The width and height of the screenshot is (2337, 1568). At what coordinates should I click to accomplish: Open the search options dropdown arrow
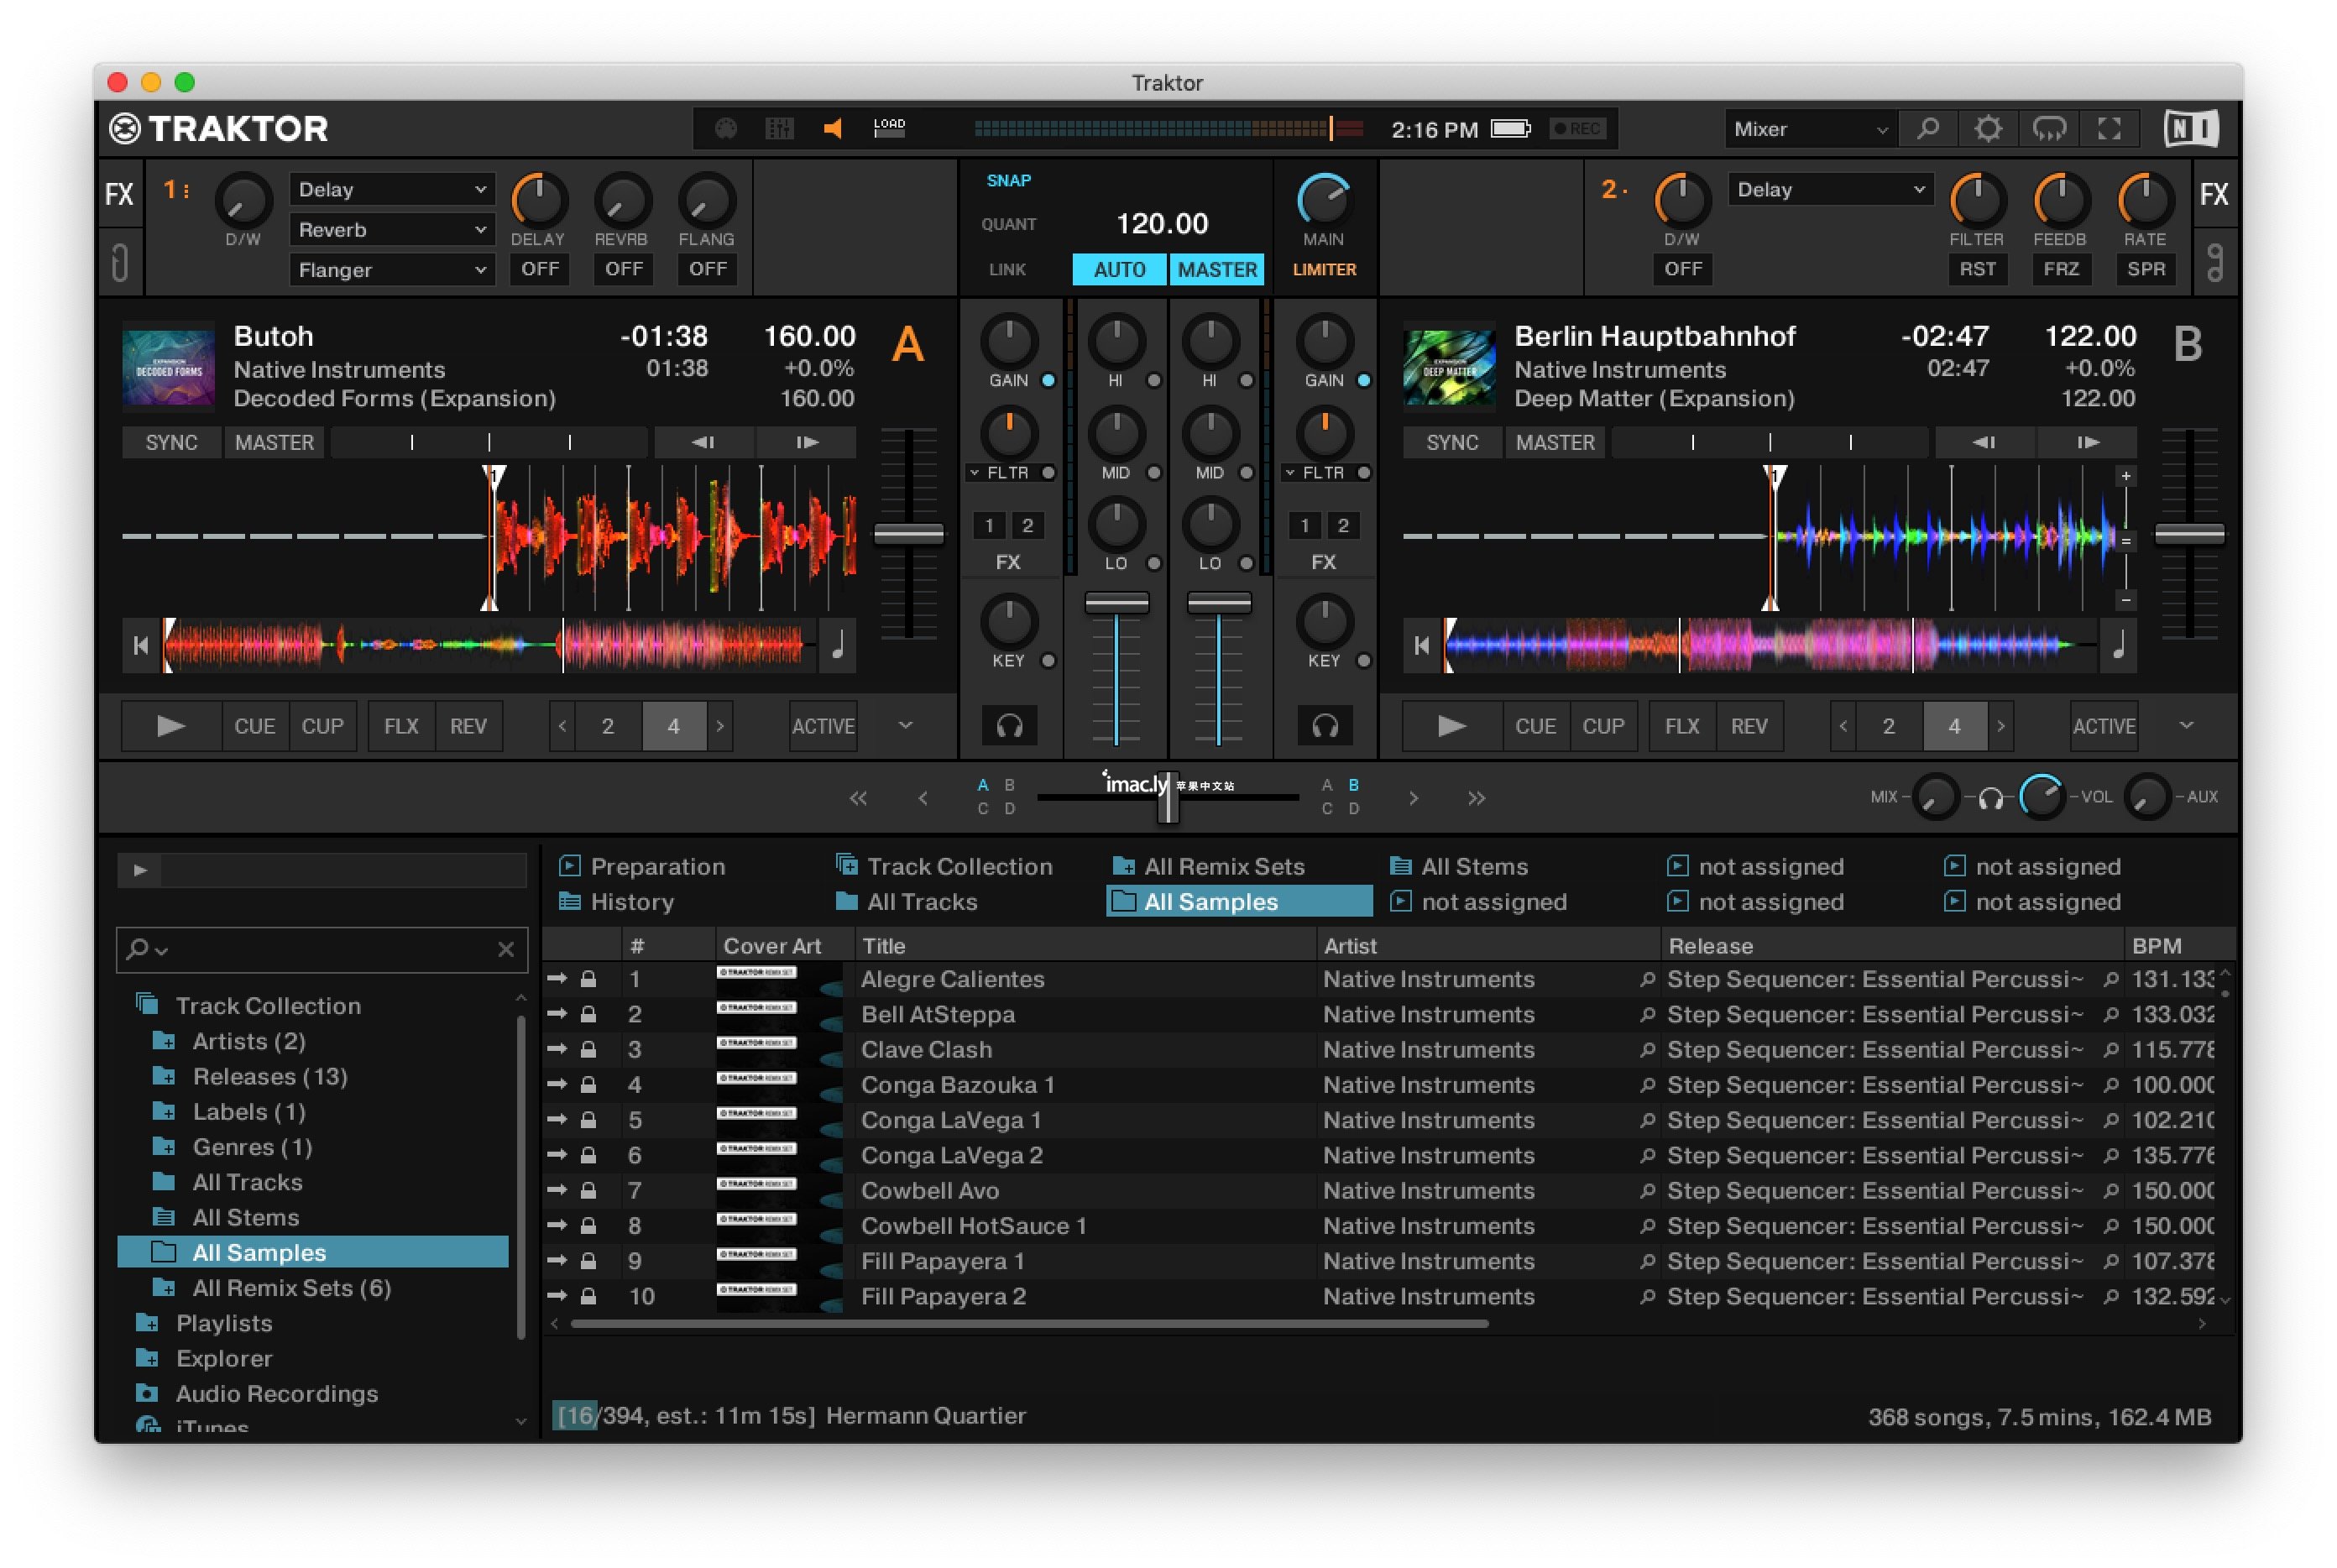point(162,951)
